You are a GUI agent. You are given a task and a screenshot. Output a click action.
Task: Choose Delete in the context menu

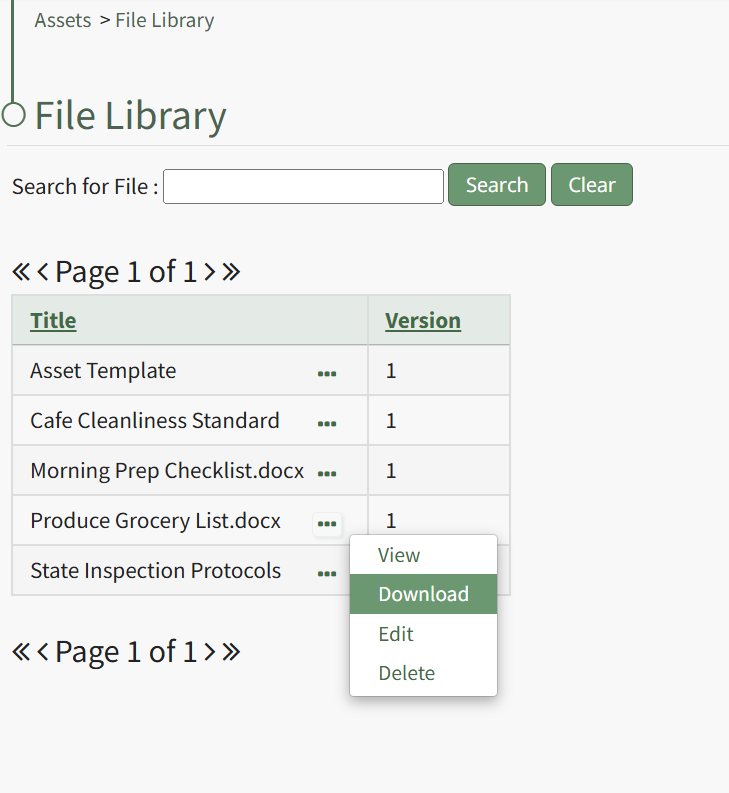[x=406, y=673]
